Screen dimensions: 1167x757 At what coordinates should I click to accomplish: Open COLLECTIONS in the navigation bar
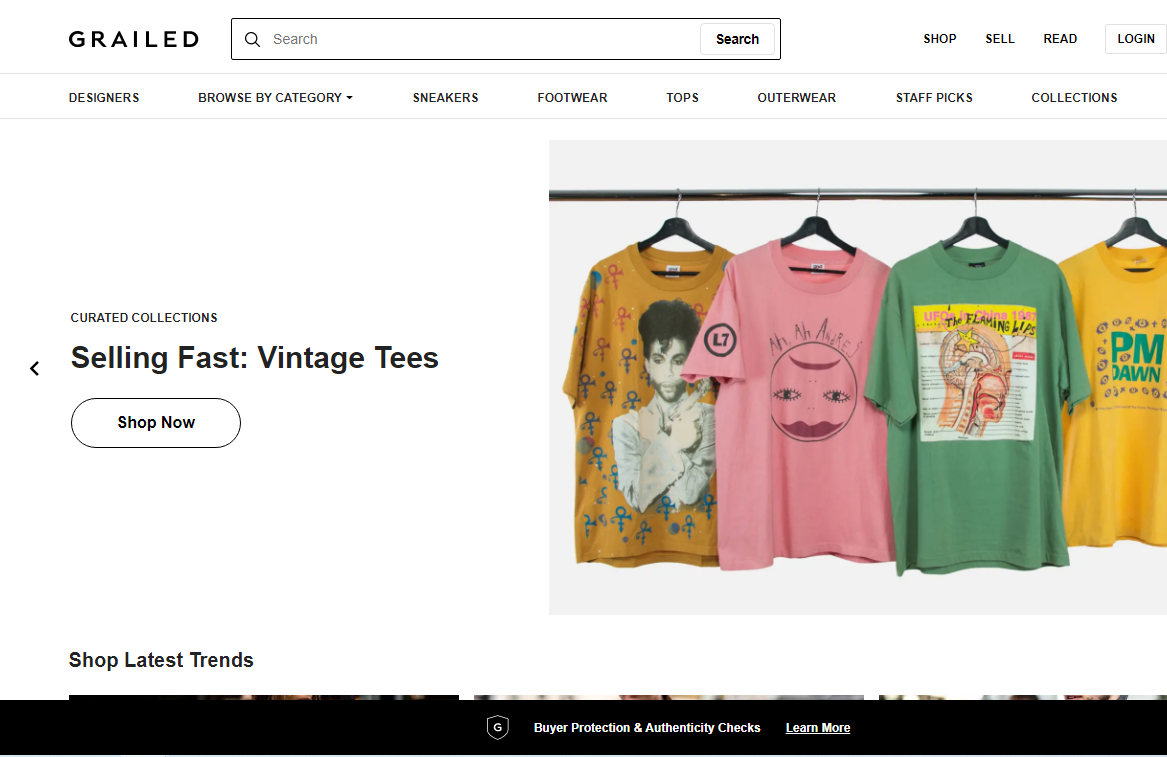pos(1074,98)
